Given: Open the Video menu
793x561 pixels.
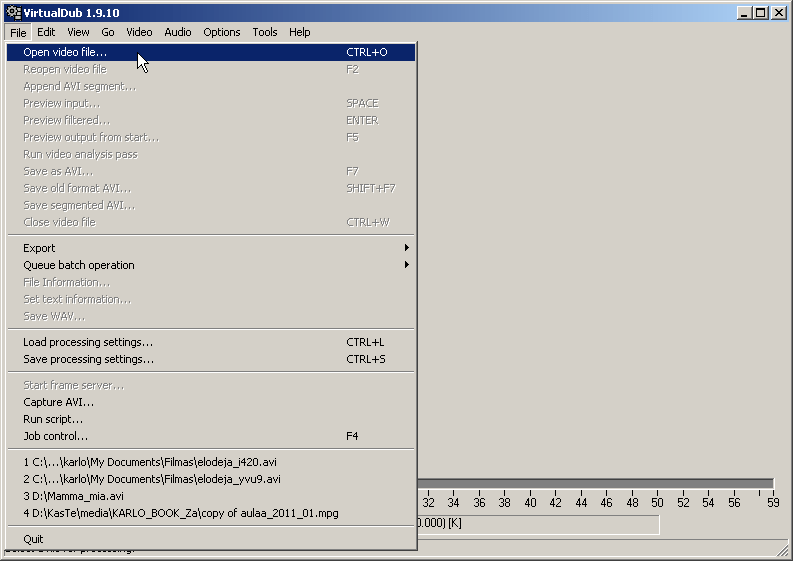Looking at the screenshot, I should coord(139,32).
